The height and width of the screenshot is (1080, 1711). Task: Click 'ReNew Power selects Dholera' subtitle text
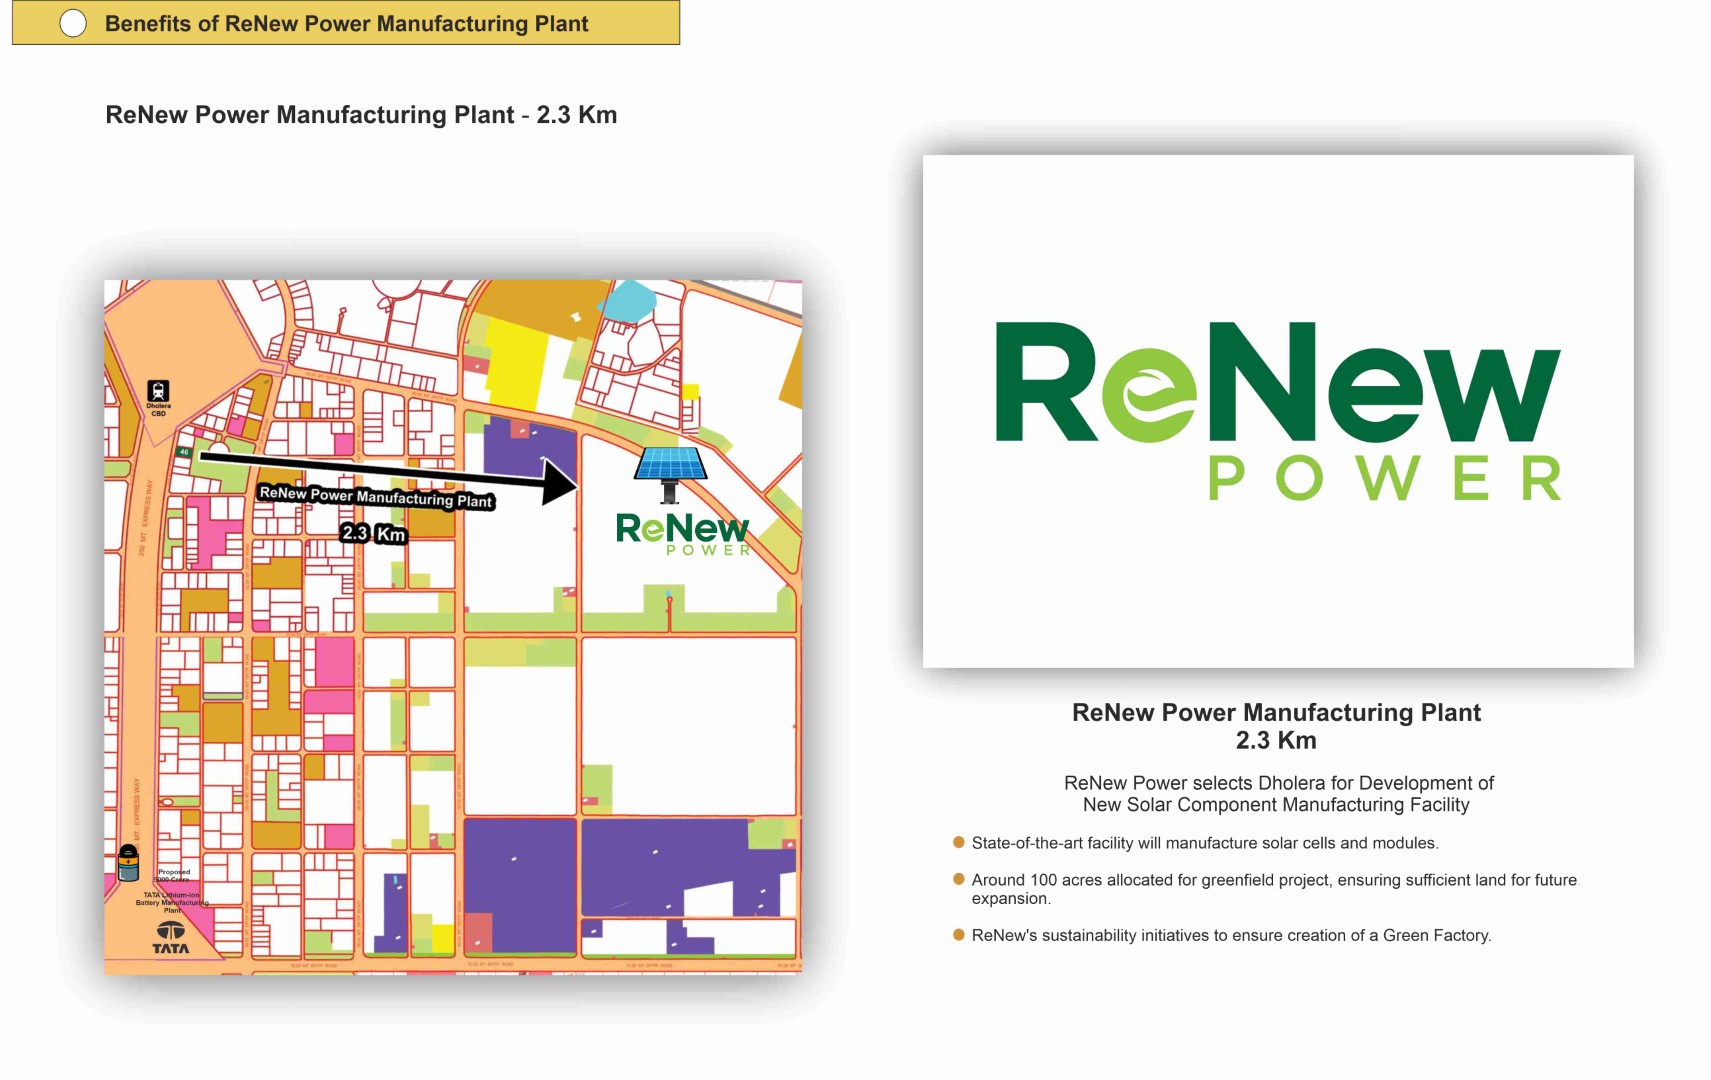click(x=1277, y=794)
